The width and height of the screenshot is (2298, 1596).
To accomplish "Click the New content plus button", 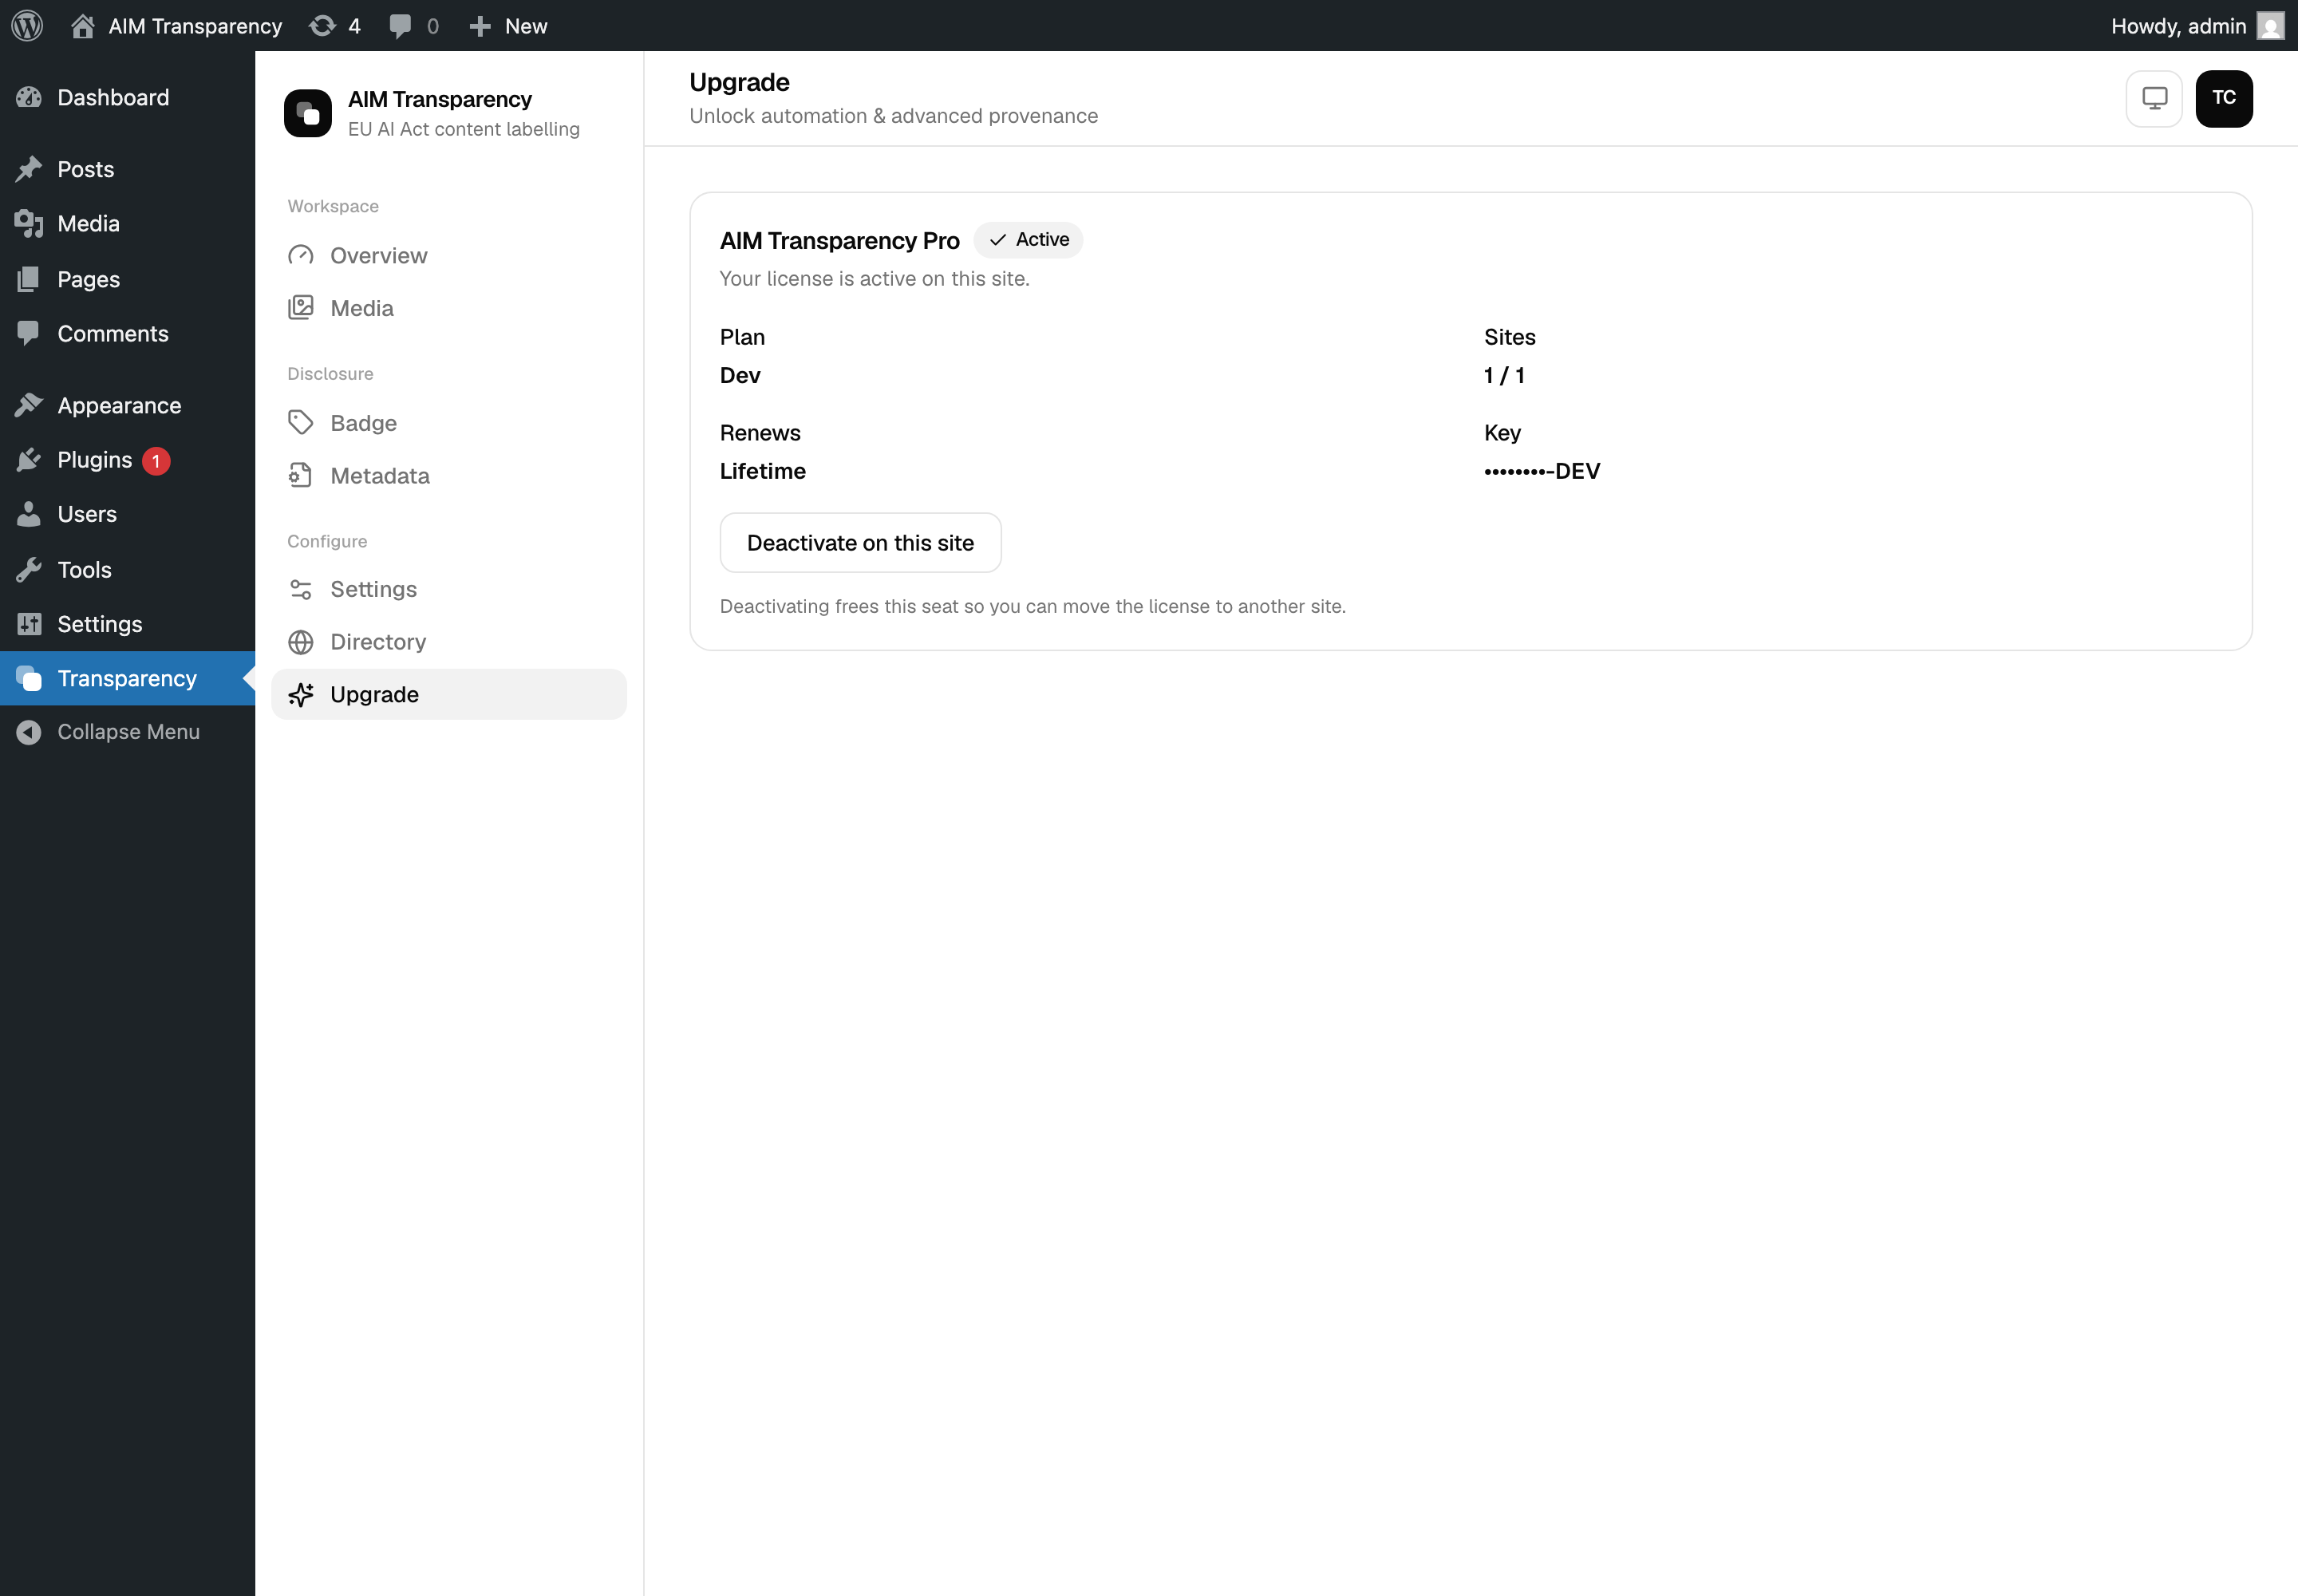I will pyautogui.click(x=508, y=26).
